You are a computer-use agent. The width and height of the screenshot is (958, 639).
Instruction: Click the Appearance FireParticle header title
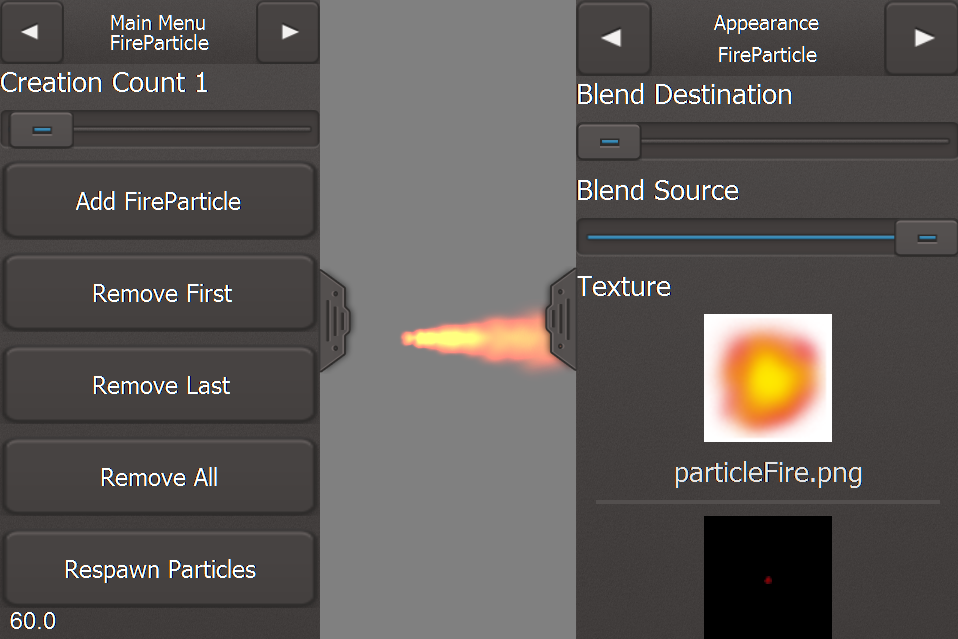(x=767, y=38)
